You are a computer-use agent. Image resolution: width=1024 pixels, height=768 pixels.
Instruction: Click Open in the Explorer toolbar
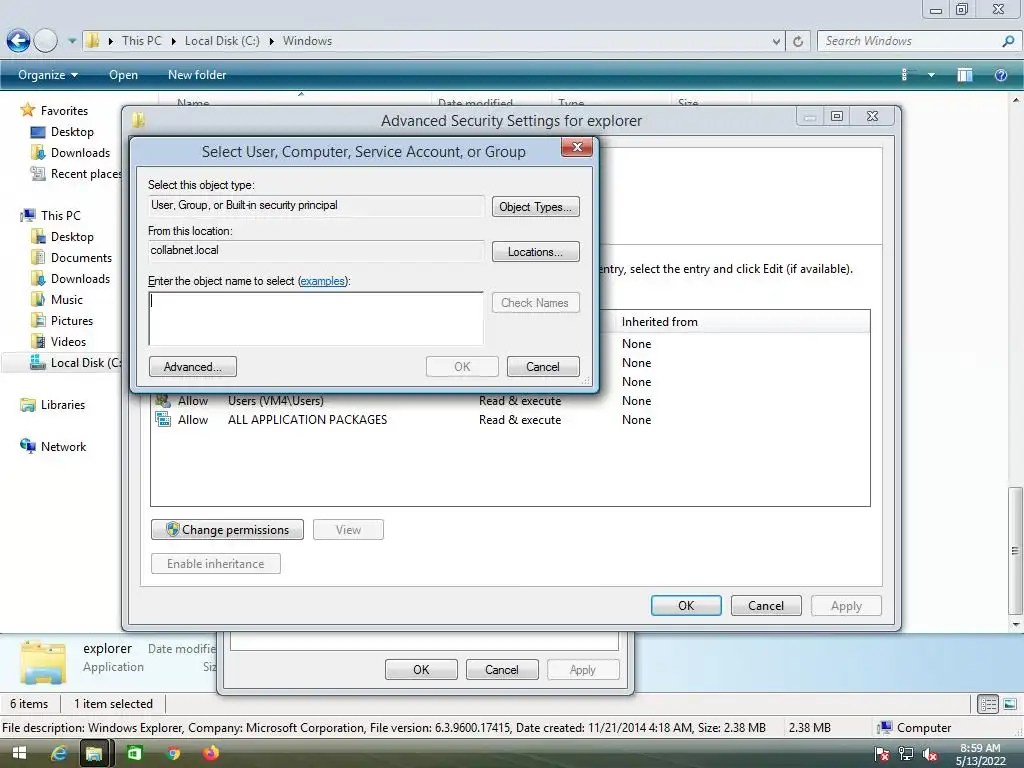click(123, 74)
